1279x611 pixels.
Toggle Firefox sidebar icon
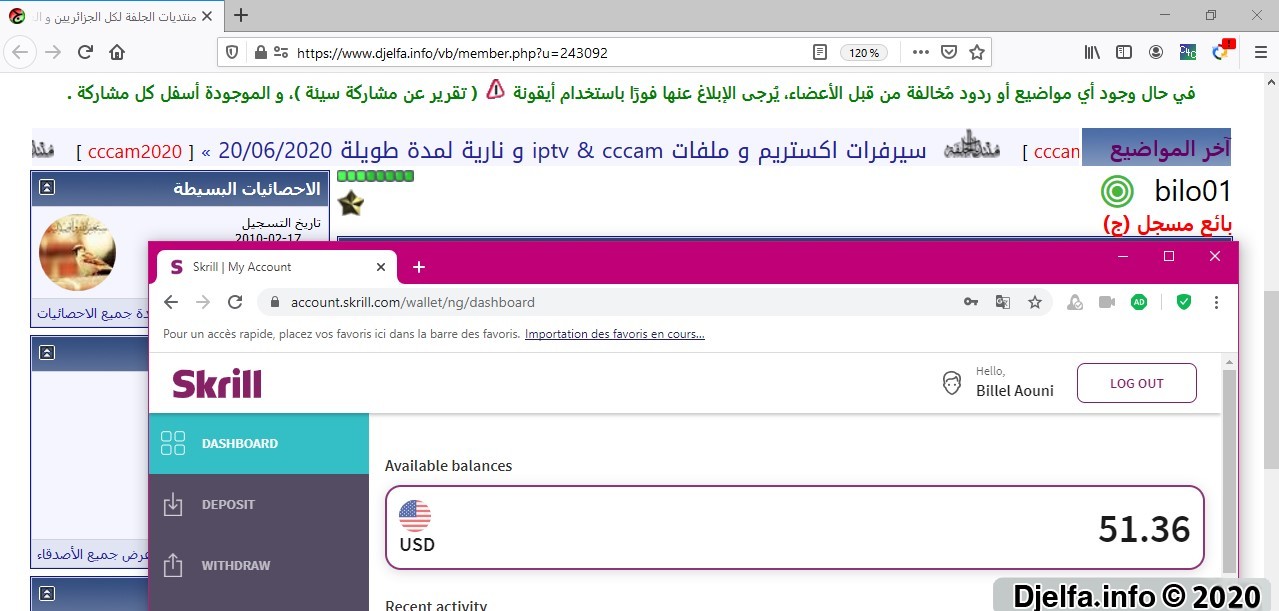[x=1124, y=52]
